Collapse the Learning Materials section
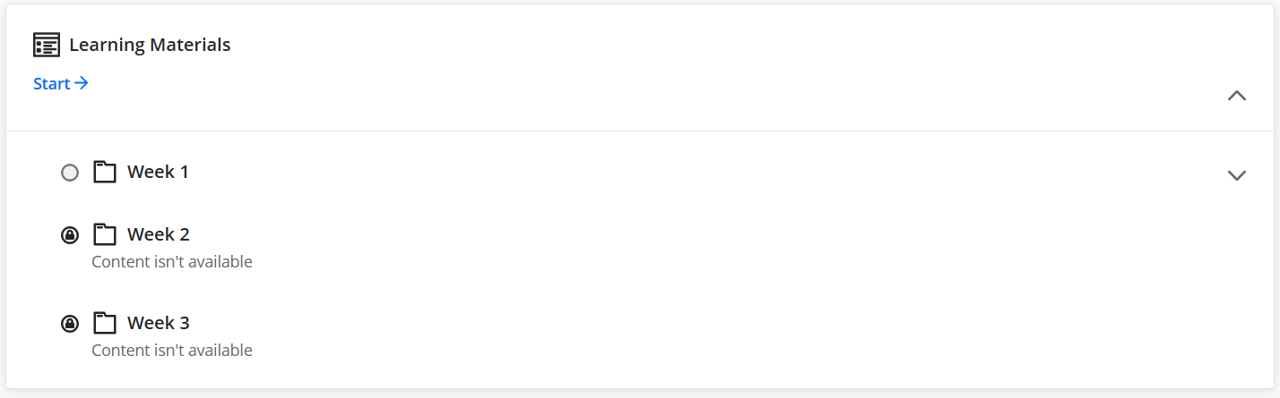1280x398 pixels. click(x=1237, y=96)
